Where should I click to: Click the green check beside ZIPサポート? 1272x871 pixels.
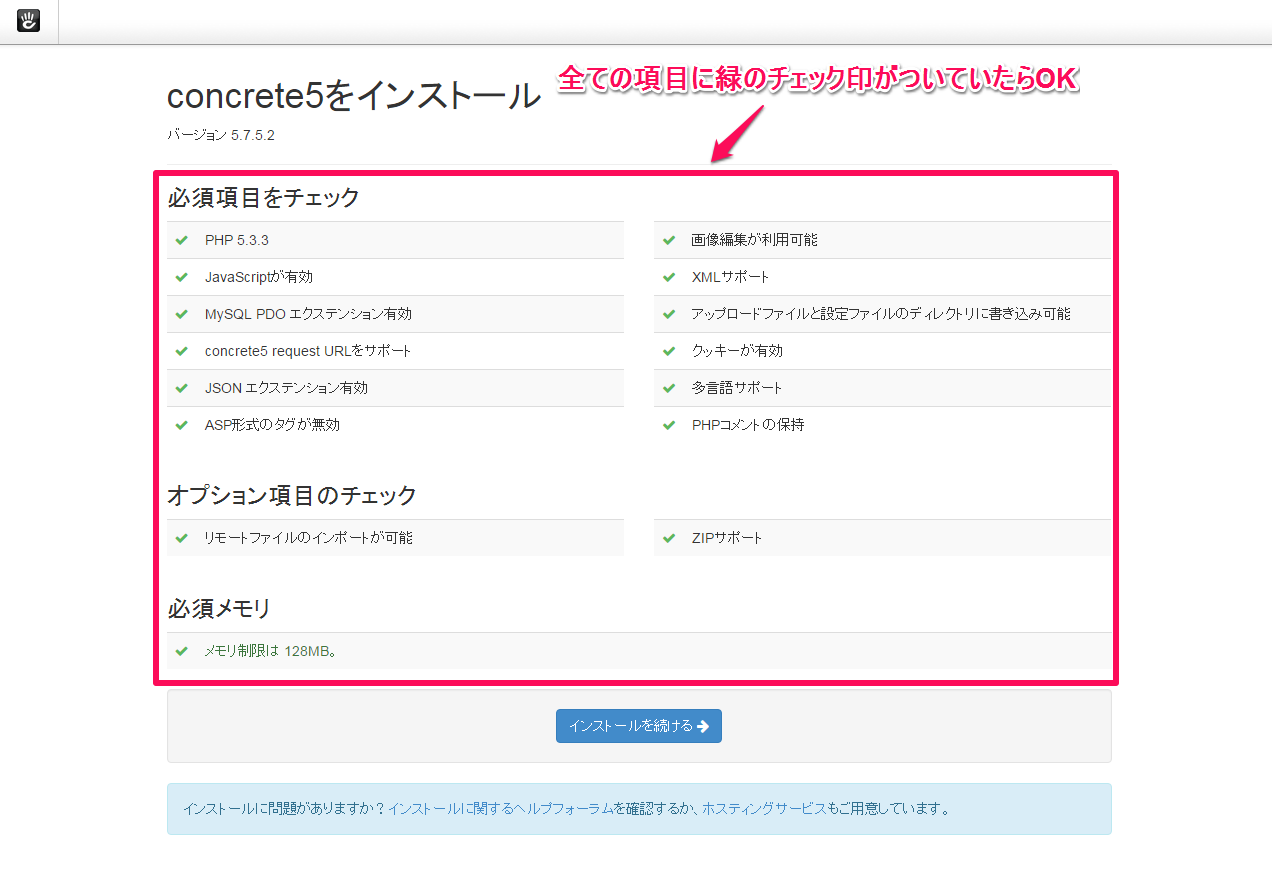[x=669, y=538]
